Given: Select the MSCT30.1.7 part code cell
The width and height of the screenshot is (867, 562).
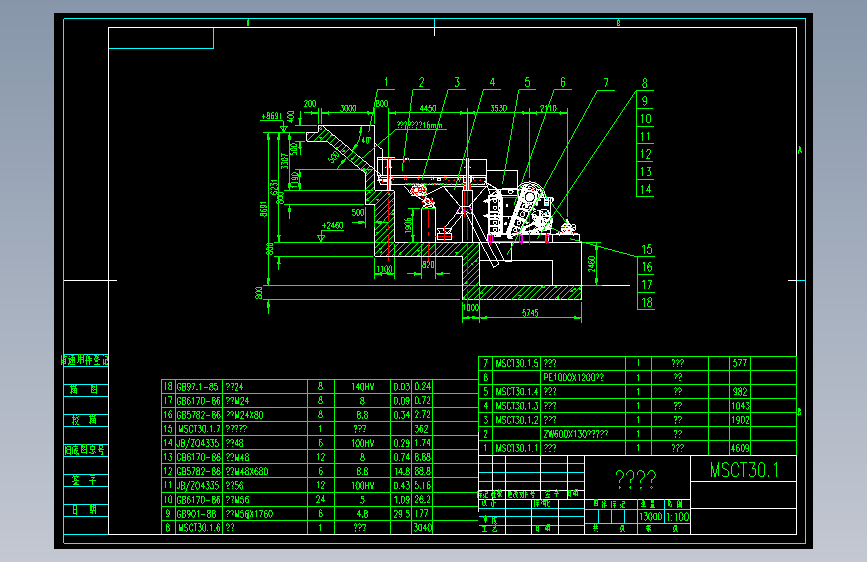Looking at the screenshot, I should pos(199,429).
